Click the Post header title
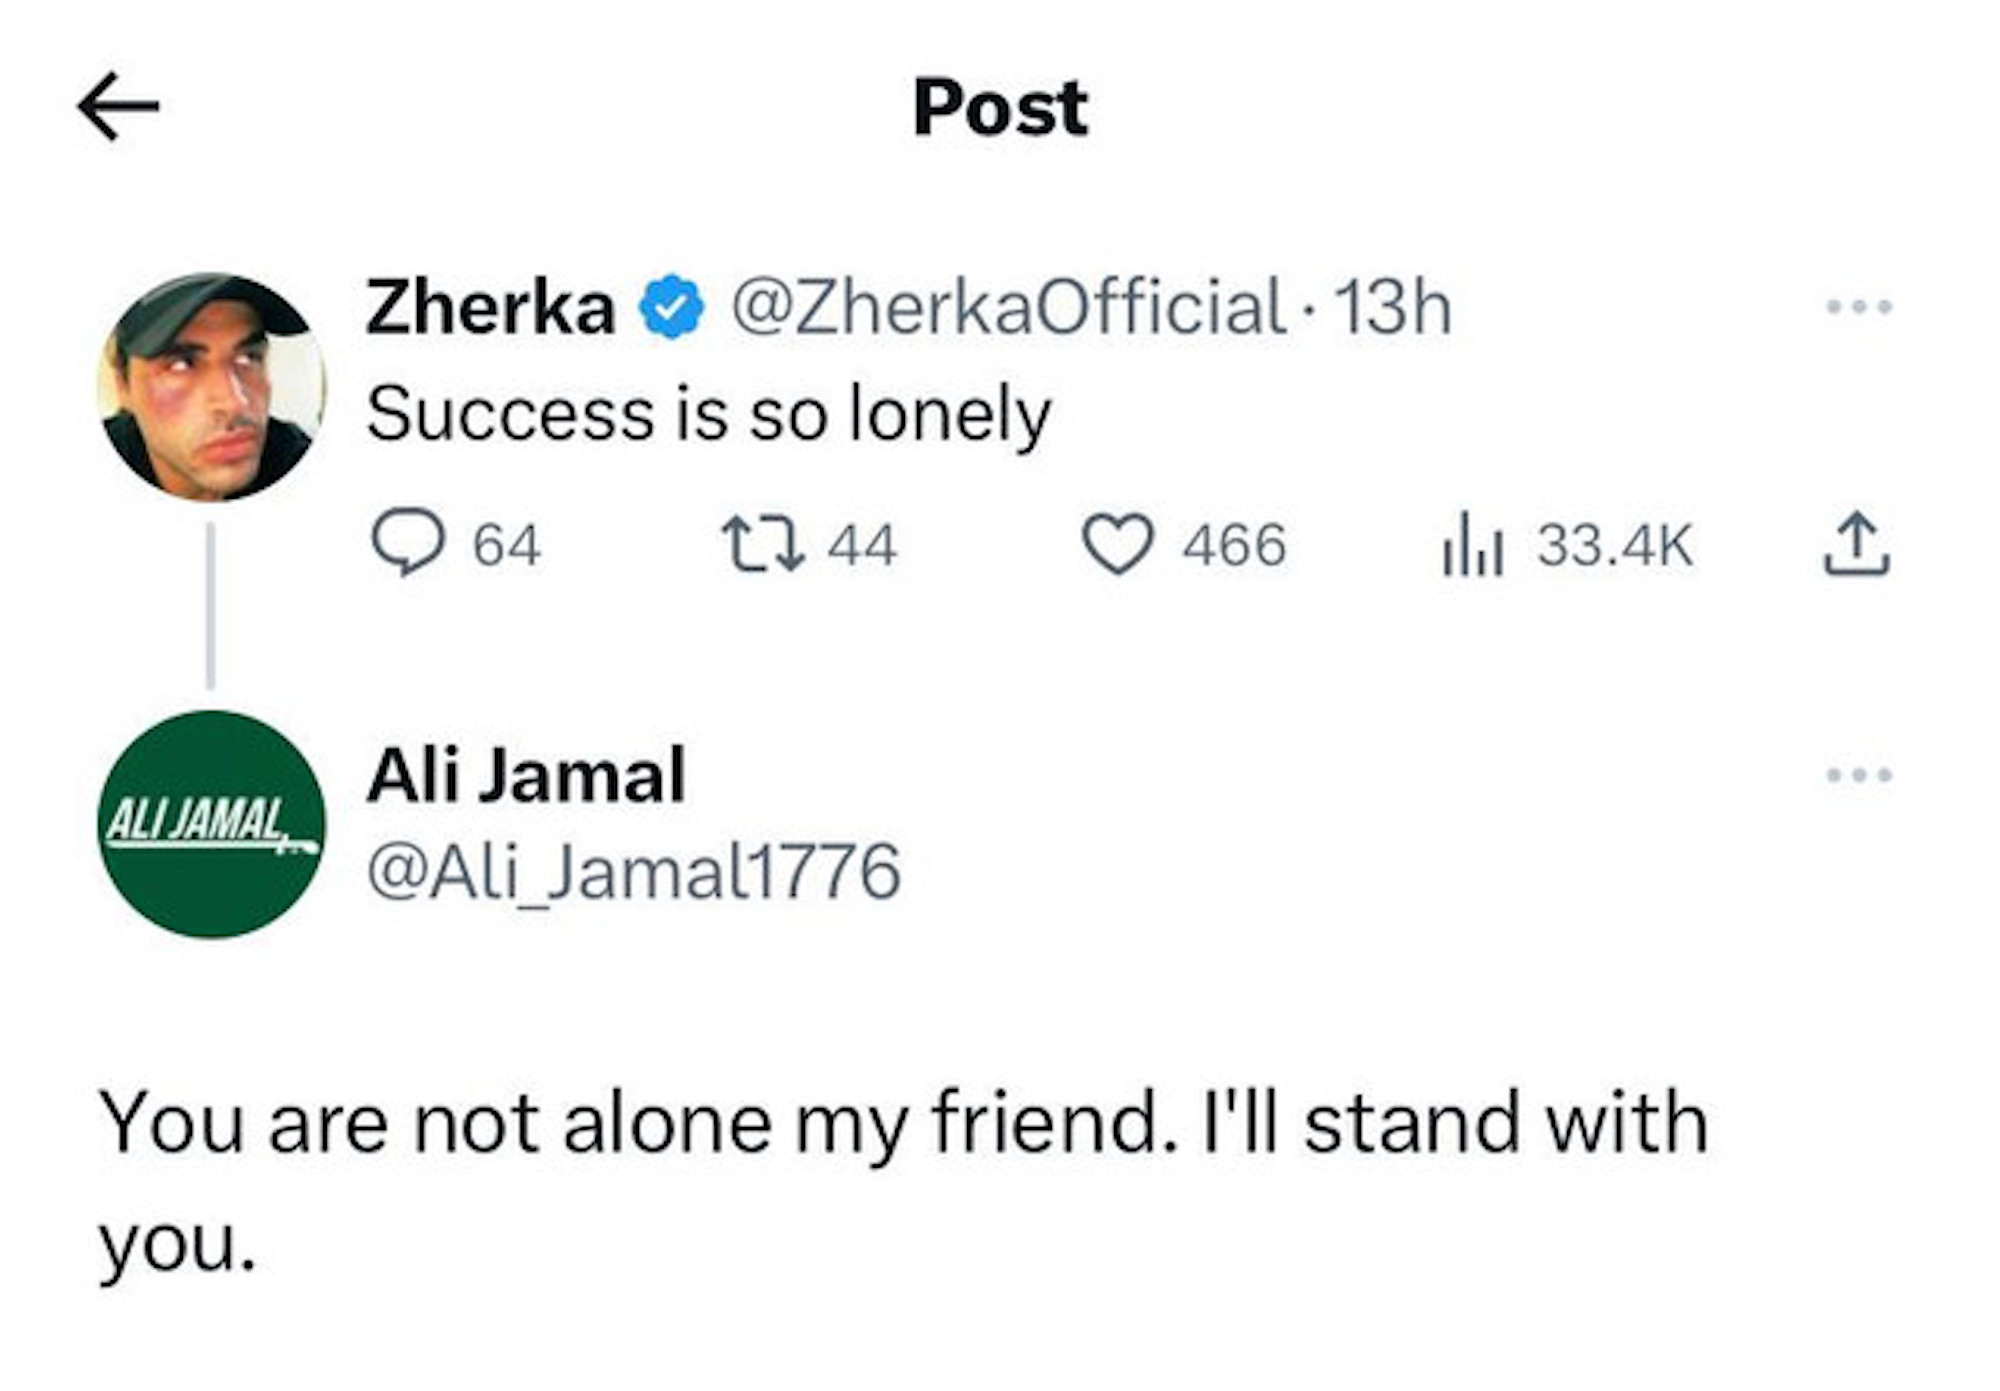 1000,107
